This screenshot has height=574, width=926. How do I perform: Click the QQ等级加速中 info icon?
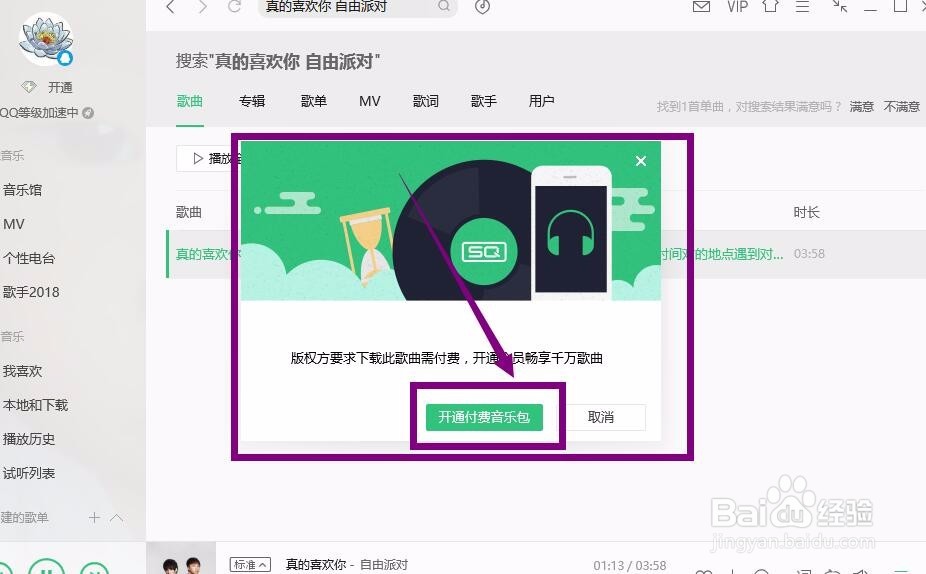point(88,112)
